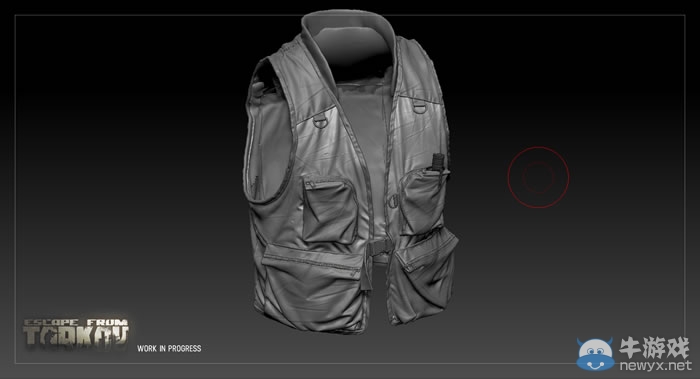Click the inner circle of the brush cursor
700x379 pixels.
coord(538,177)
